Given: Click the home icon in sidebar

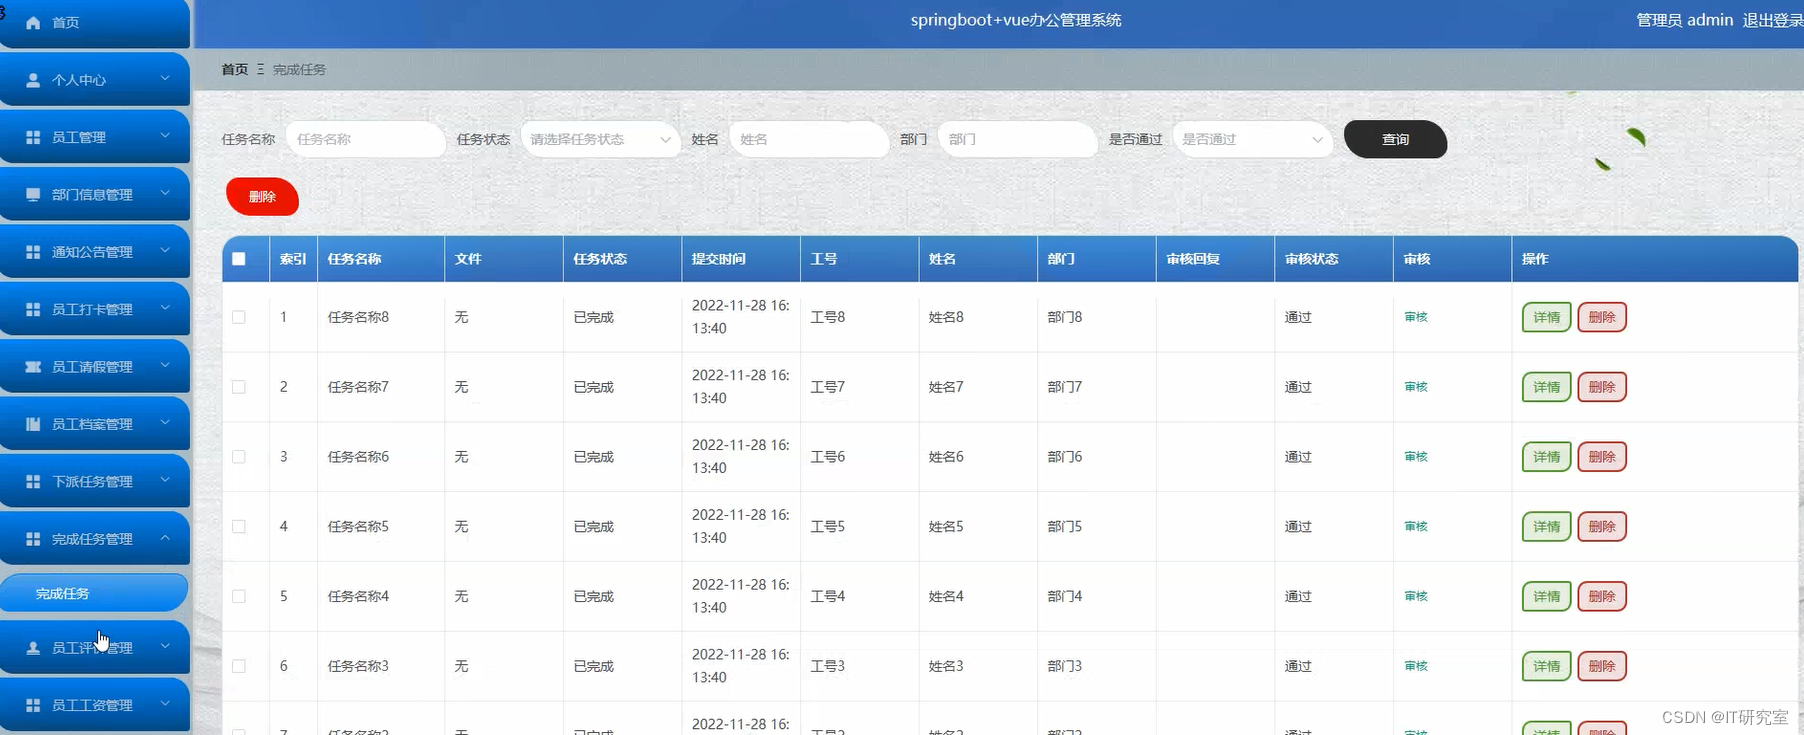Looking at the screenshot, I should click(x=33, y=22).
